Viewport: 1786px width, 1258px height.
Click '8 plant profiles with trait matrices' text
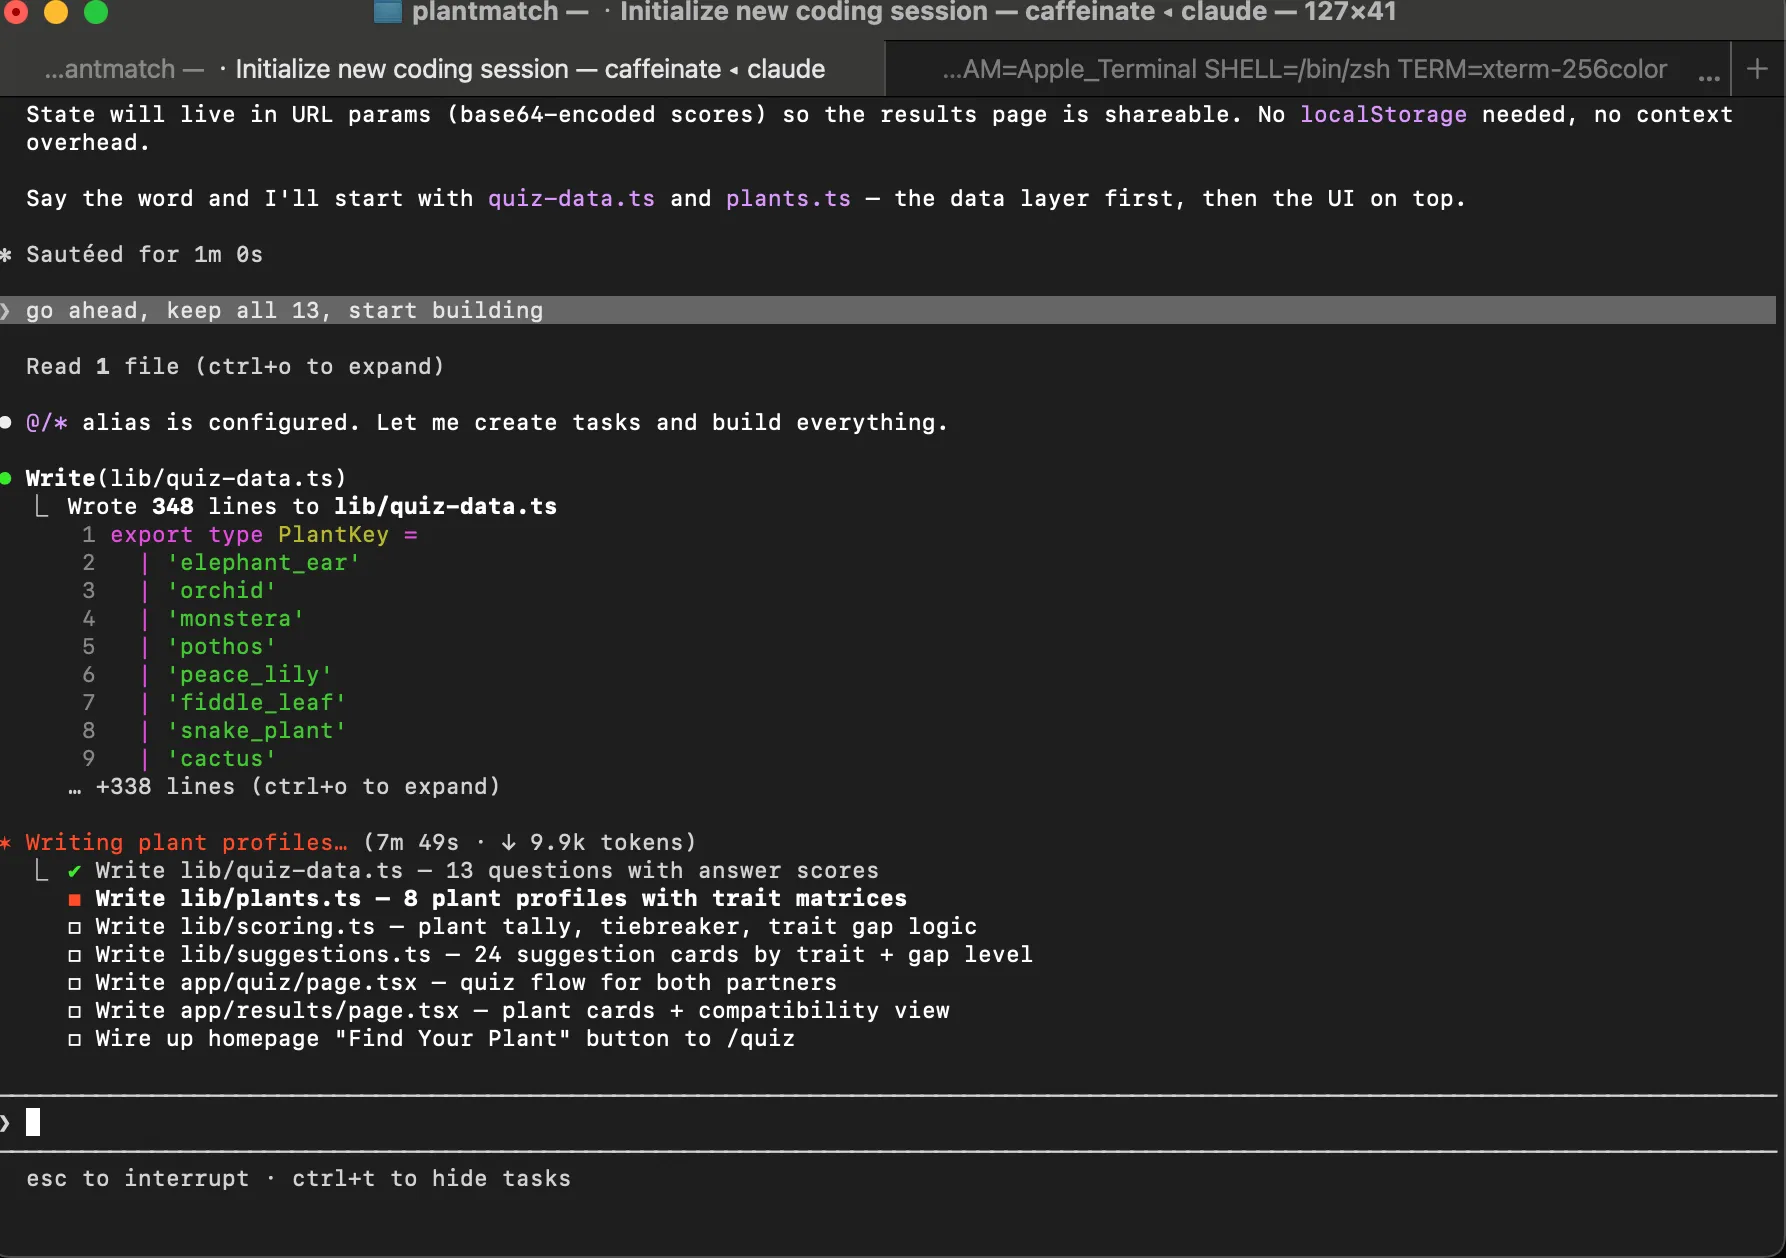pyautogui.click(x=655, y=899)
